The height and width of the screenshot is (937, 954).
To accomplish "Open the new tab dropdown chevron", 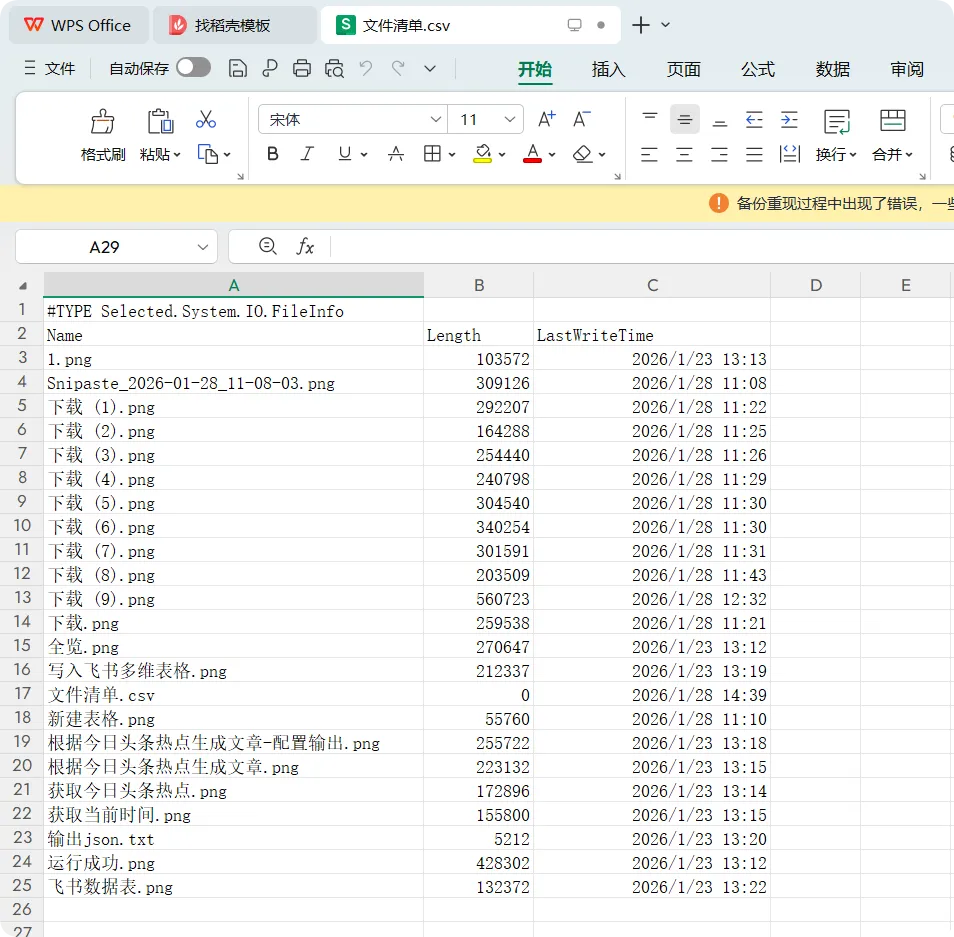I will pos(666,25).
